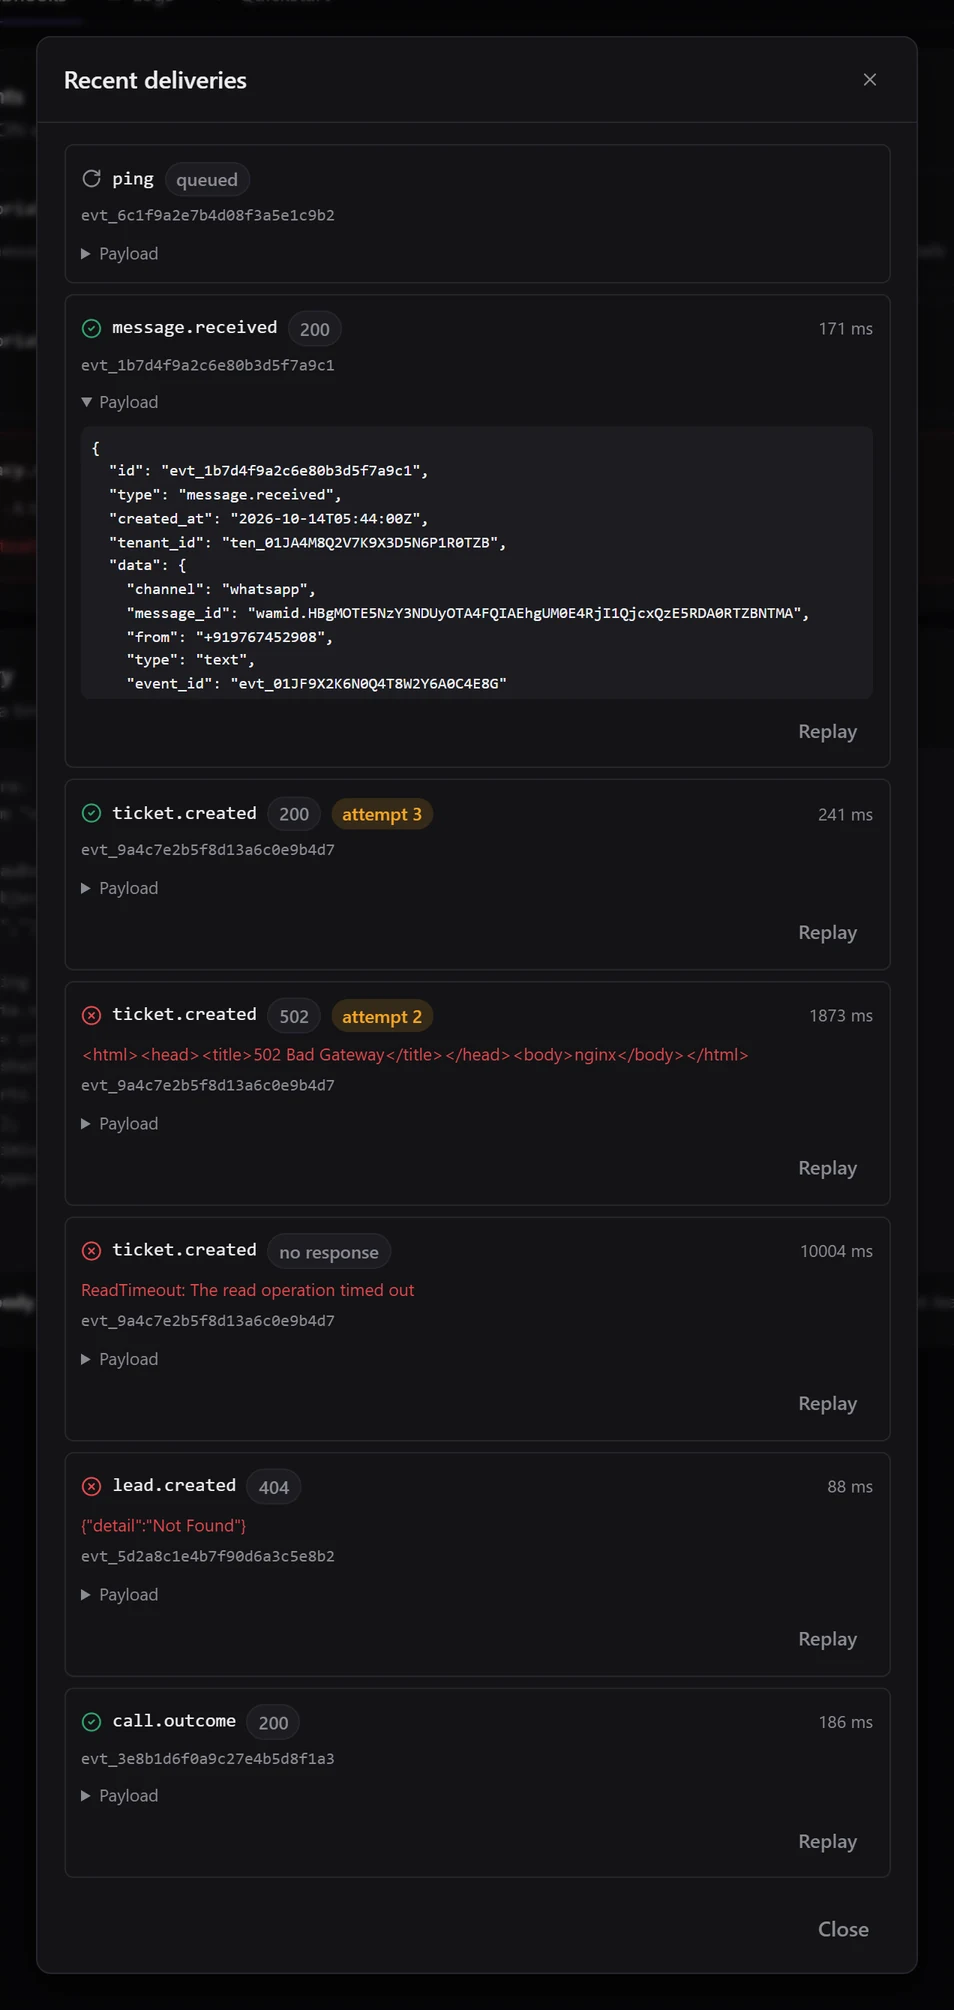Expand Payload for ticket.created attempt 3
Screen dimensions: 954x2010
click(x=120, y=888)
